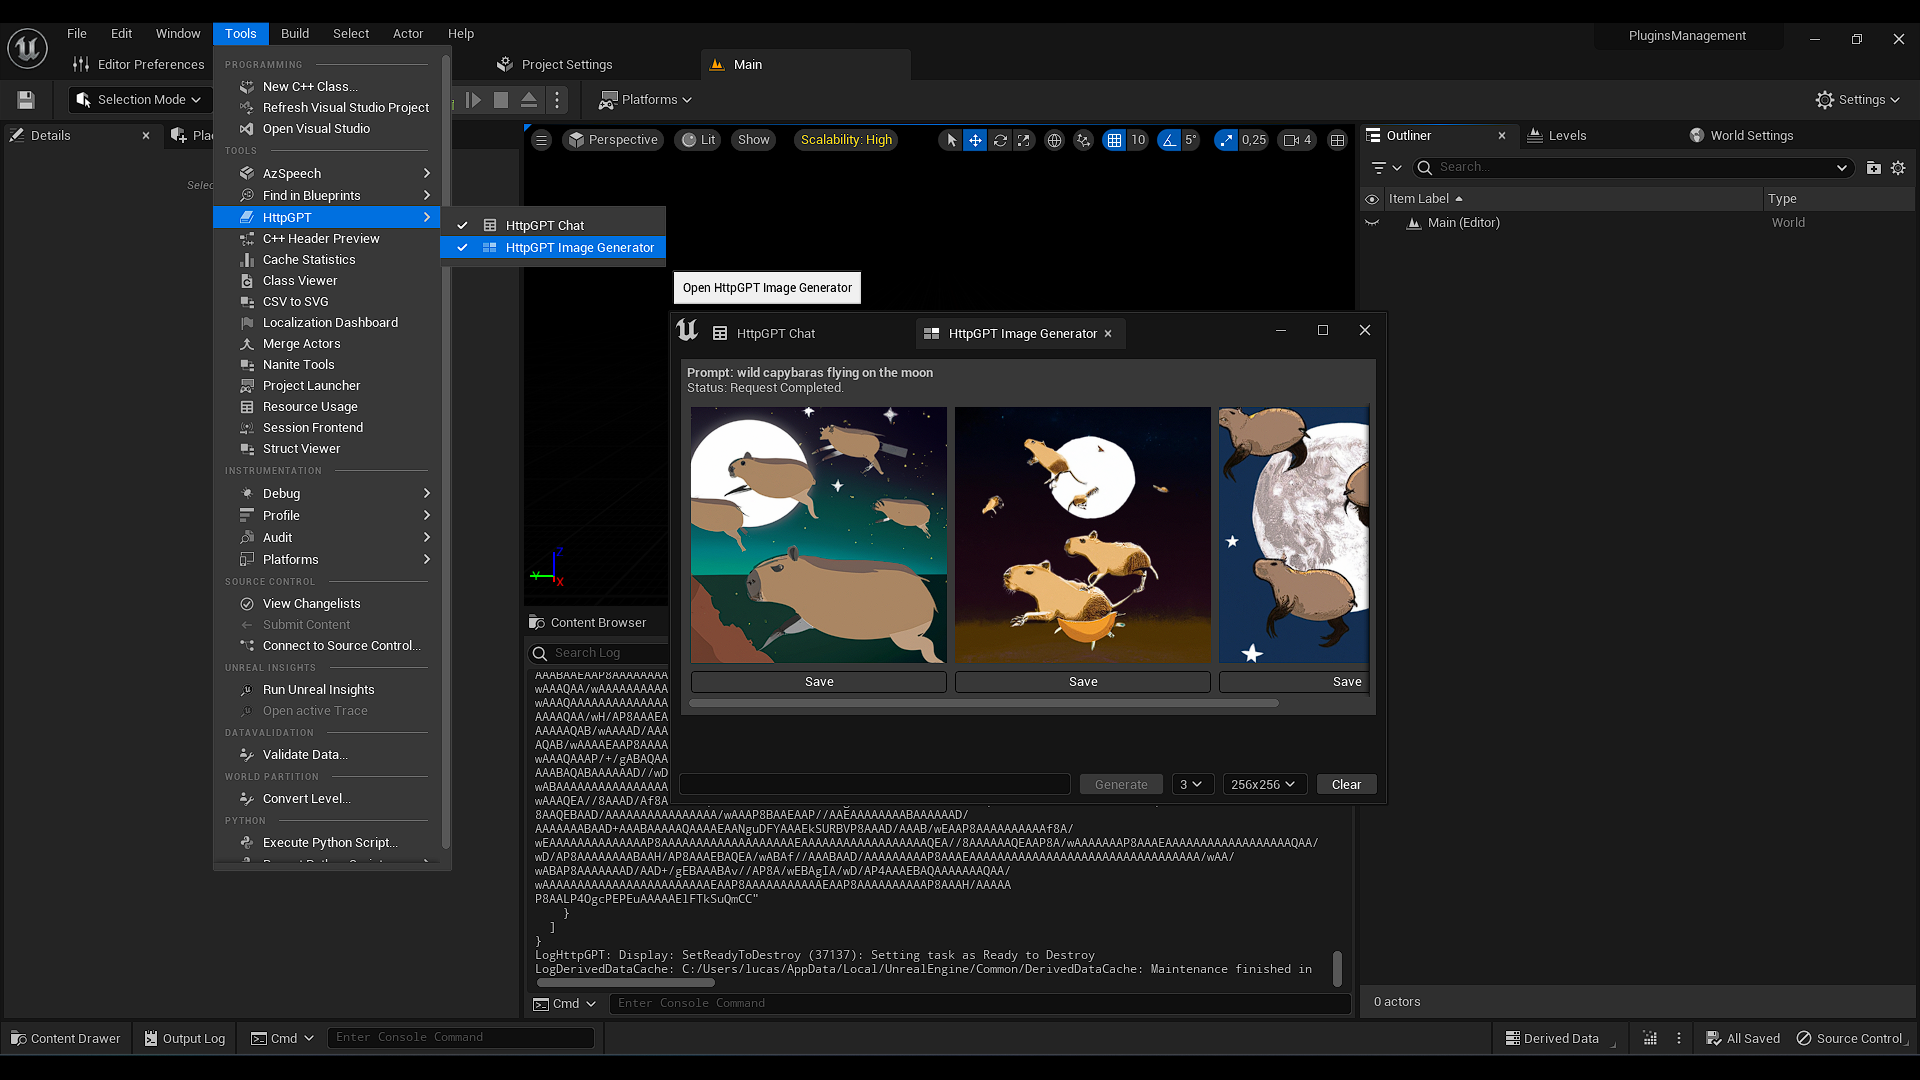Open Outliner settings gear

(1898, 167)
